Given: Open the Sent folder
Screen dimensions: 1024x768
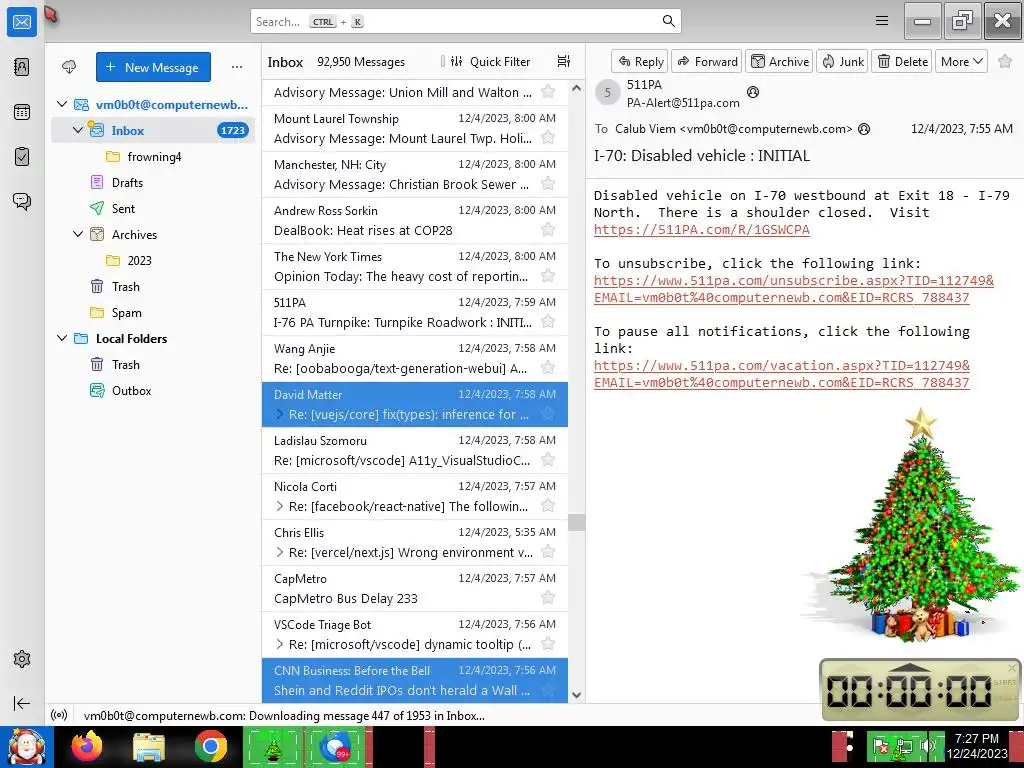Looking at the screenshot, I should click(153, 208).
